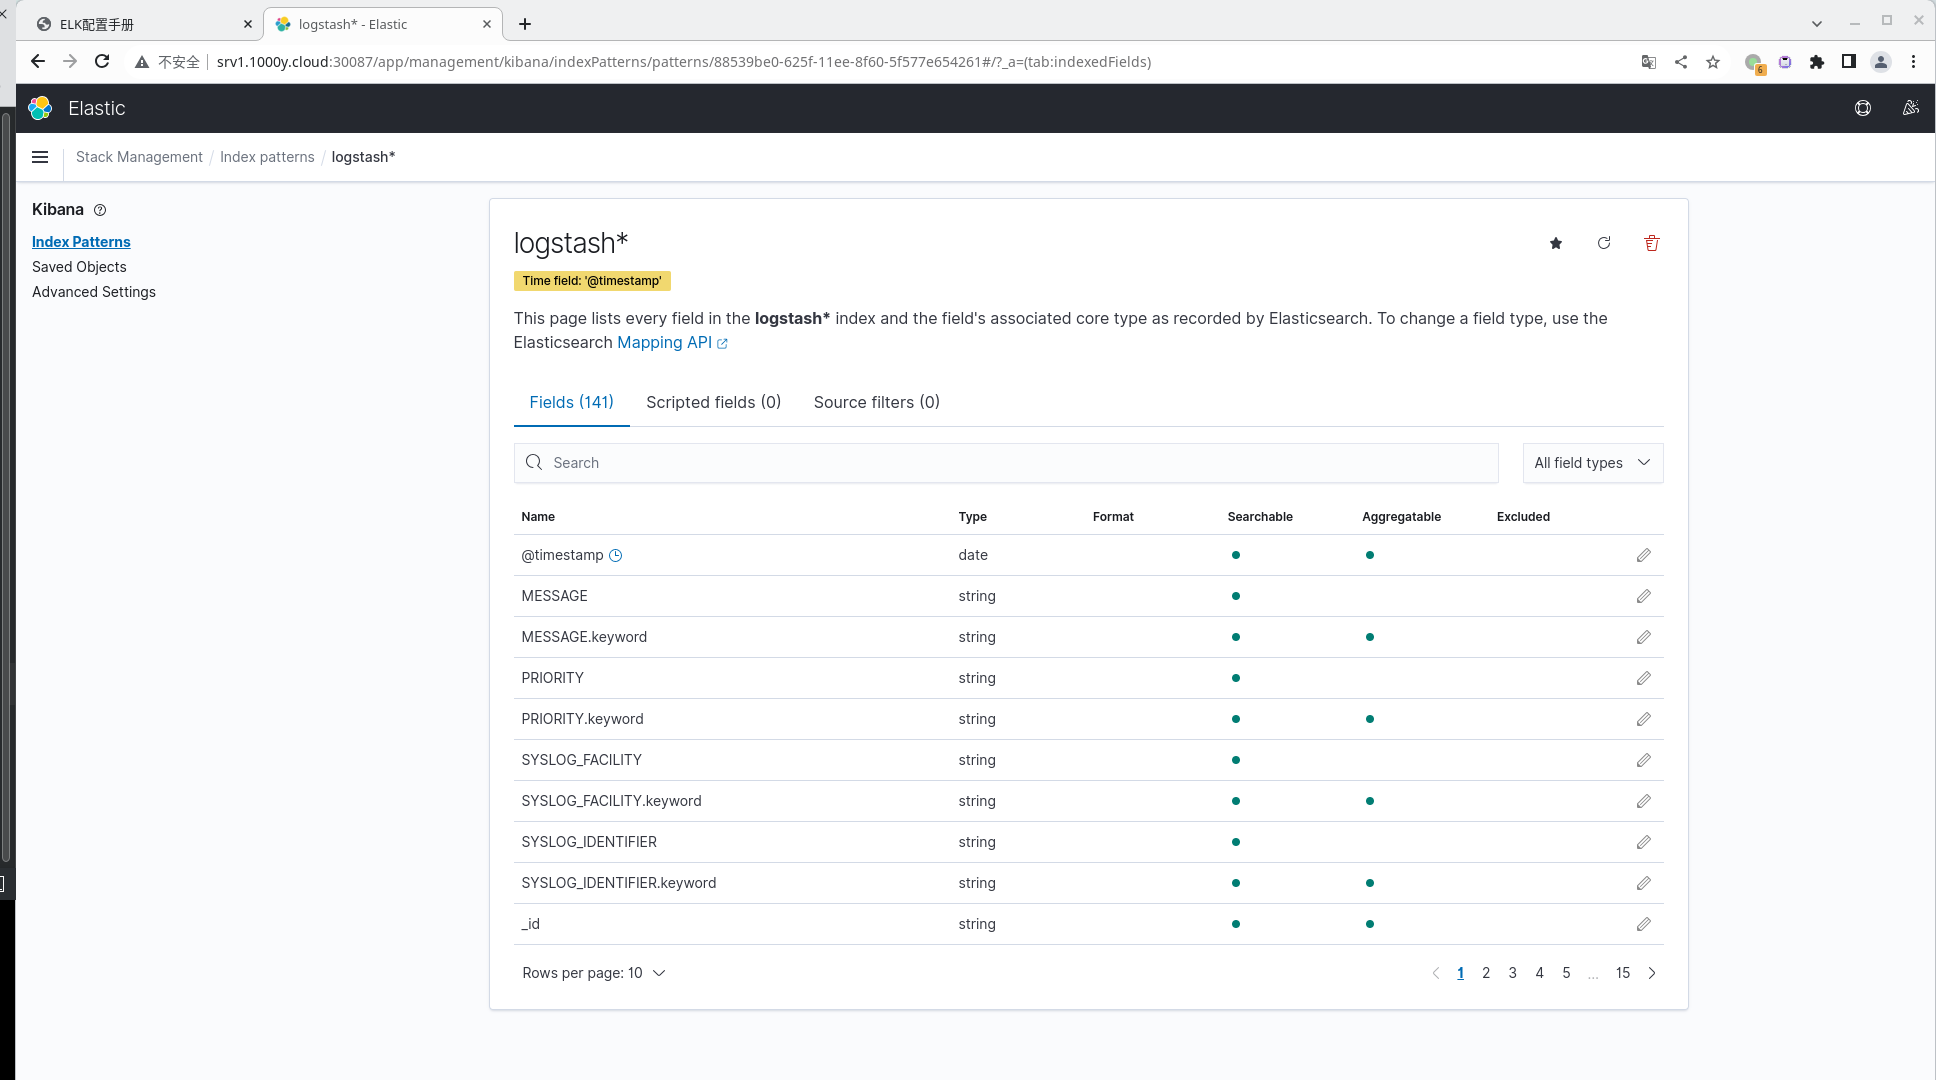This screenshot has width=1936, height=1080.
Task: Jump to page 15 of fields
Action: tap(1623, 973)
